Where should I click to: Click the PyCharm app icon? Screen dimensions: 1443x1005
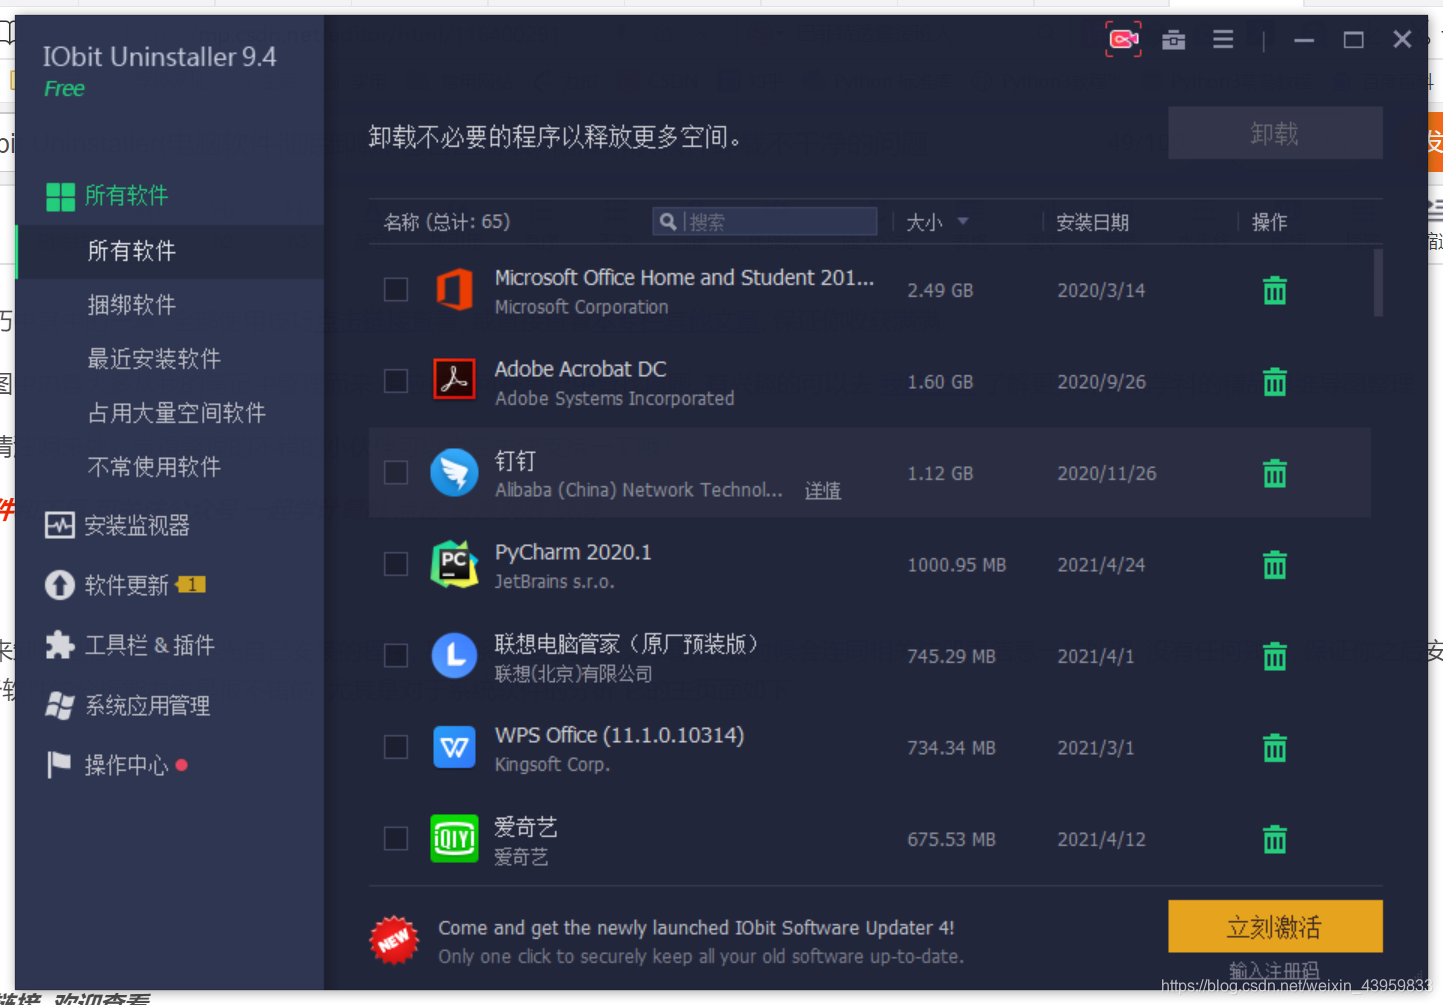454,564
